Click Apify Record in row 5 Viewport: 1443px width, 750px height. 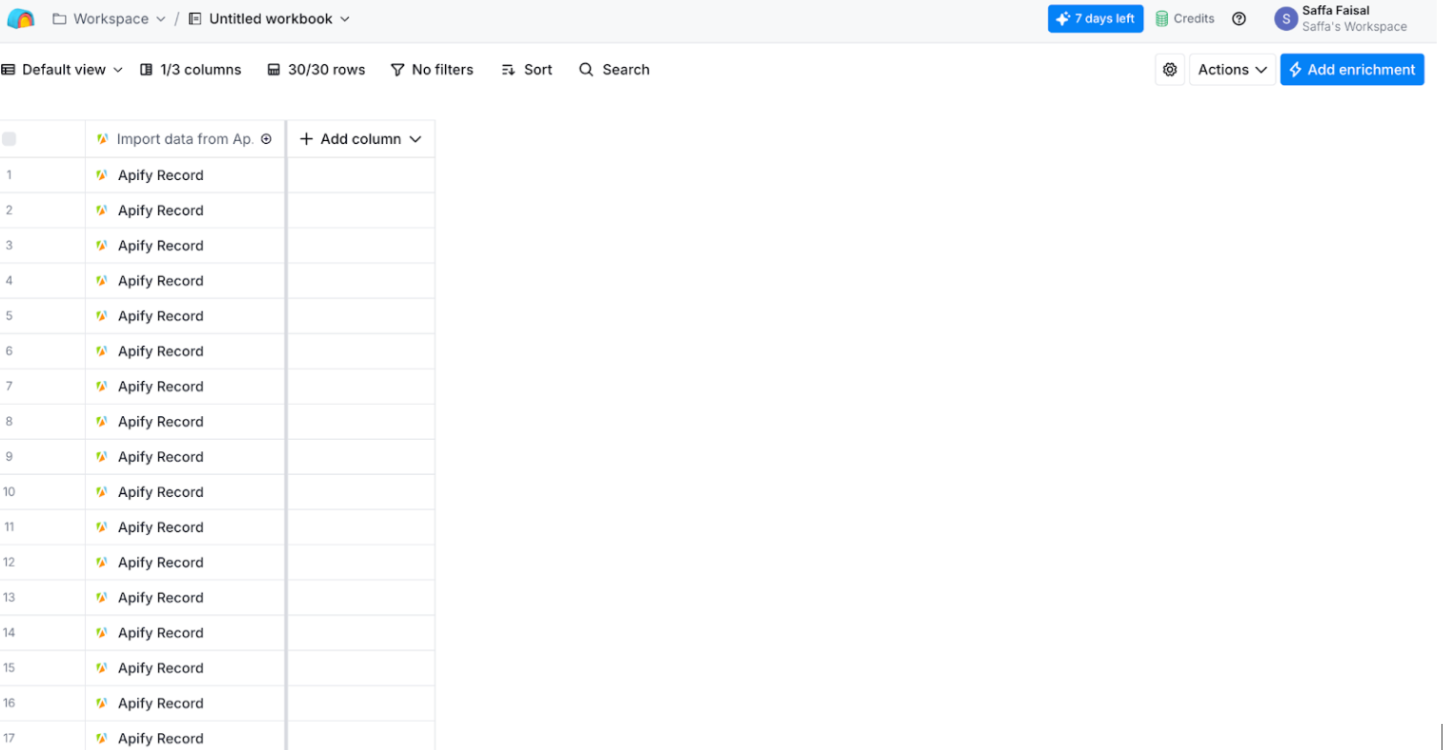(160, 316)
